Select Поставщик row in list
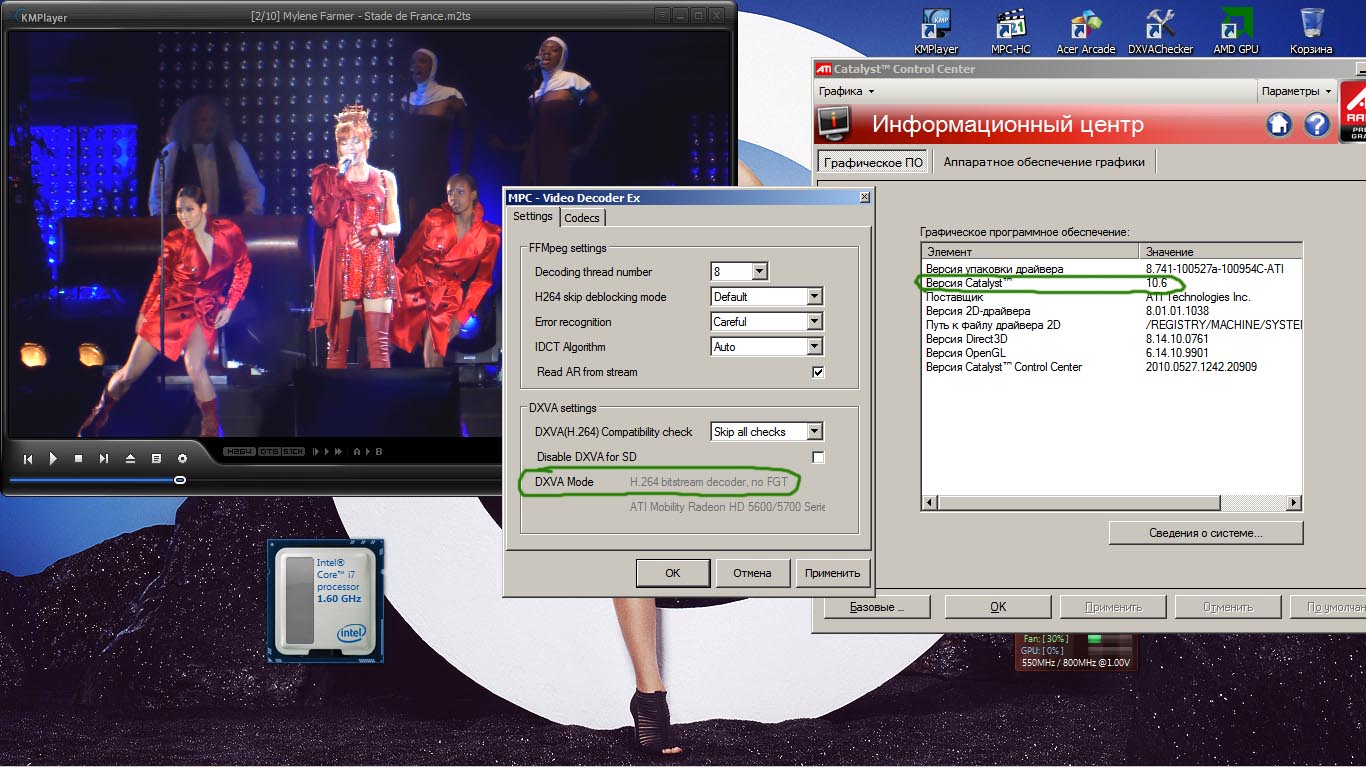 pos(1112,297)
